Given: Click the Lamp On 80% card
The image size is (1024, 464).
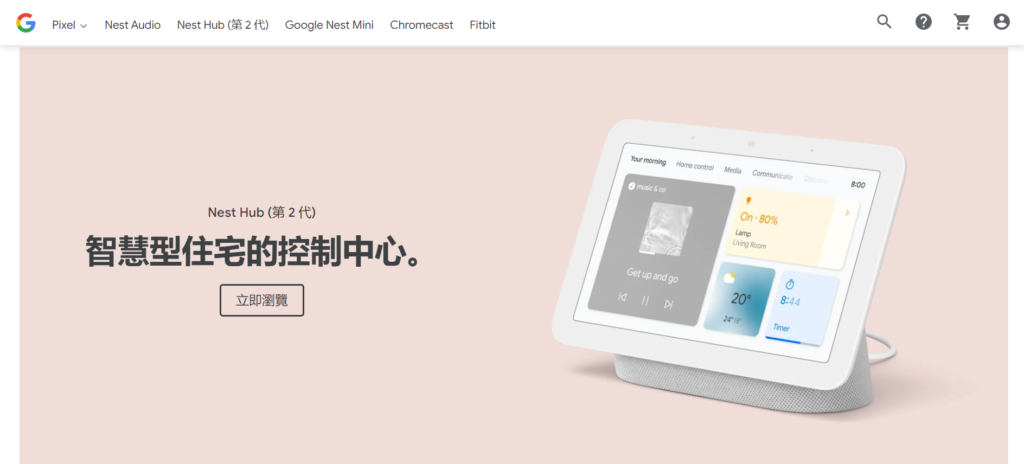Looking at the screenshot, I should point(792,227).
